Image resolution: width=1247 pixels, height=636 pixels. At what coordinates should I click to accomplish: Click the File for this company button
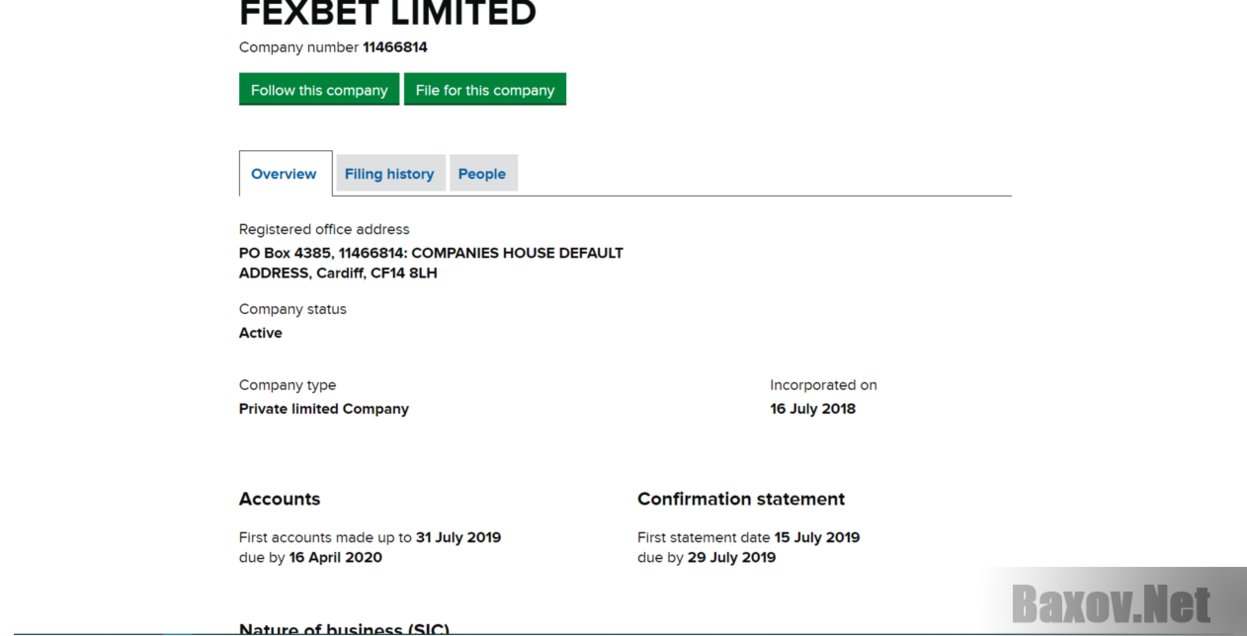[x=485, y=89]
